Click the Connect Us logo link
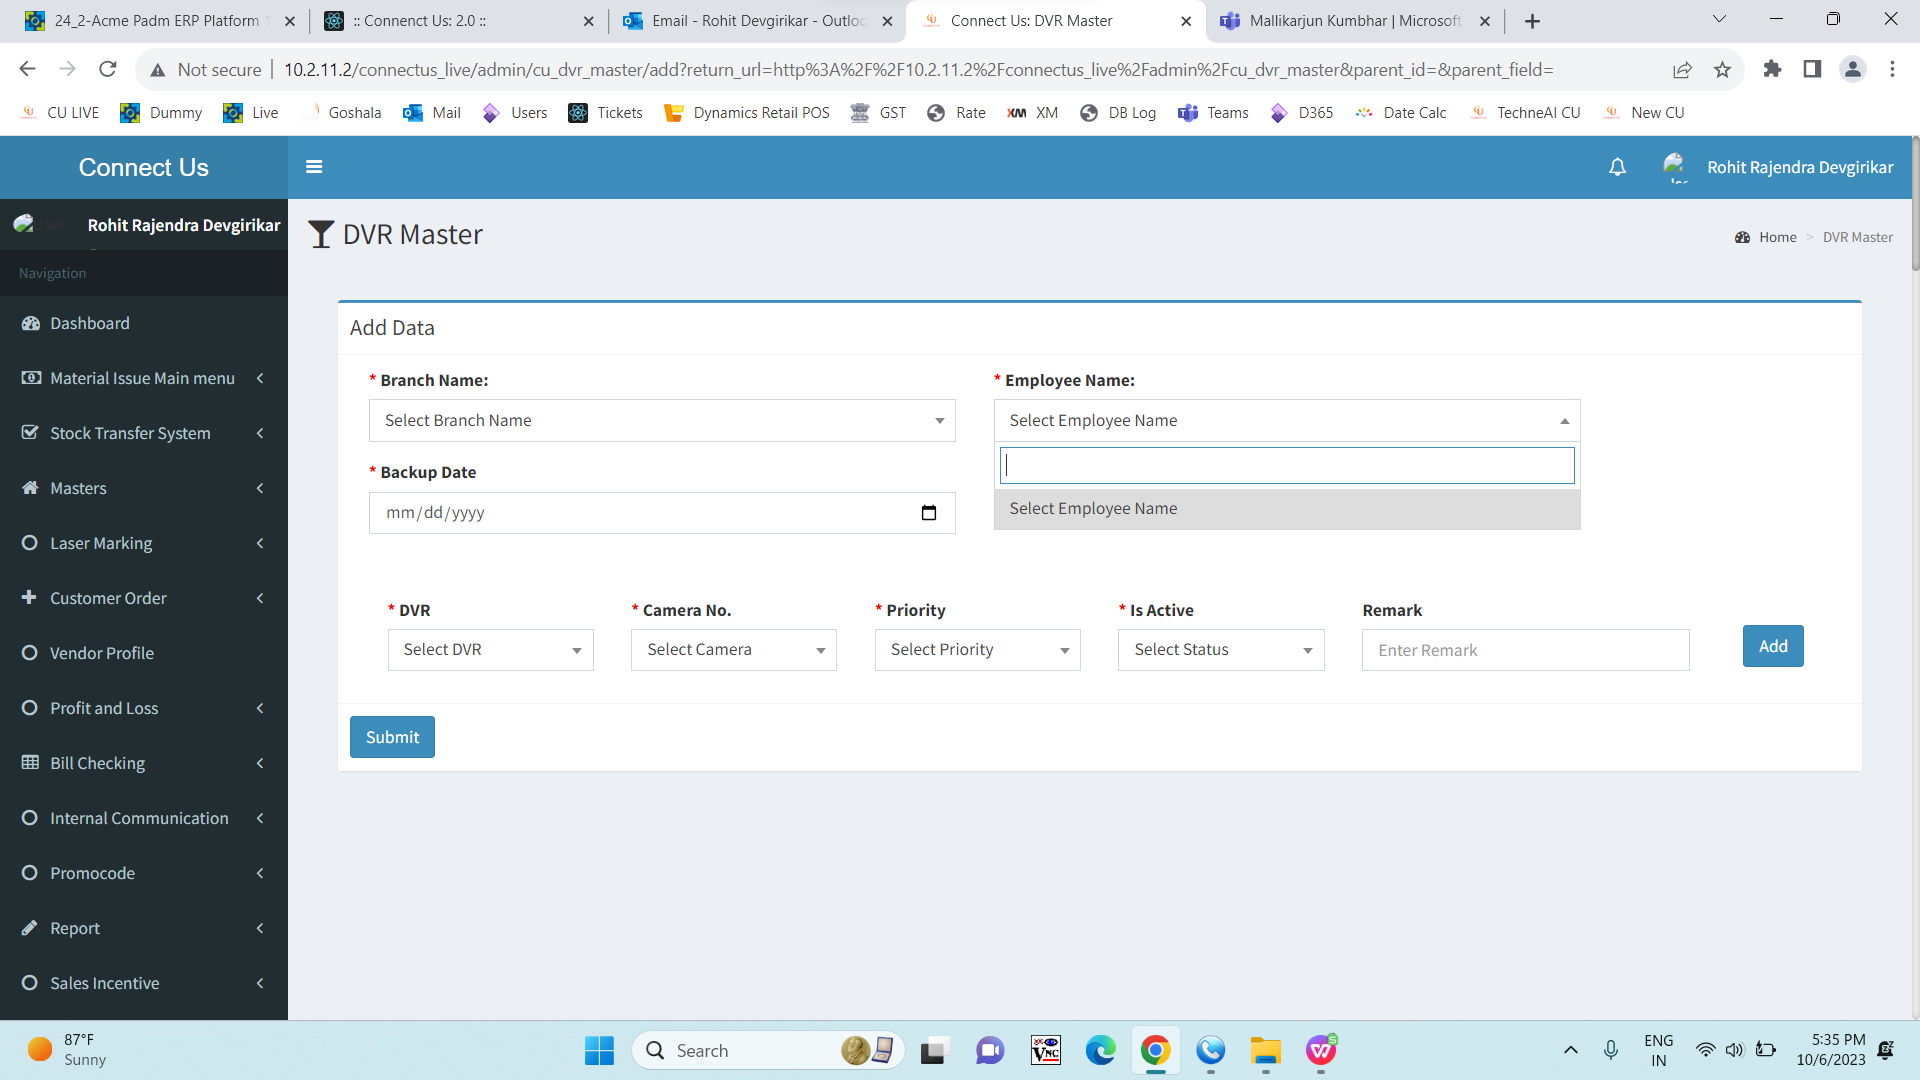Viewport: 1920px width, 1080px height. tap(144, 167)
